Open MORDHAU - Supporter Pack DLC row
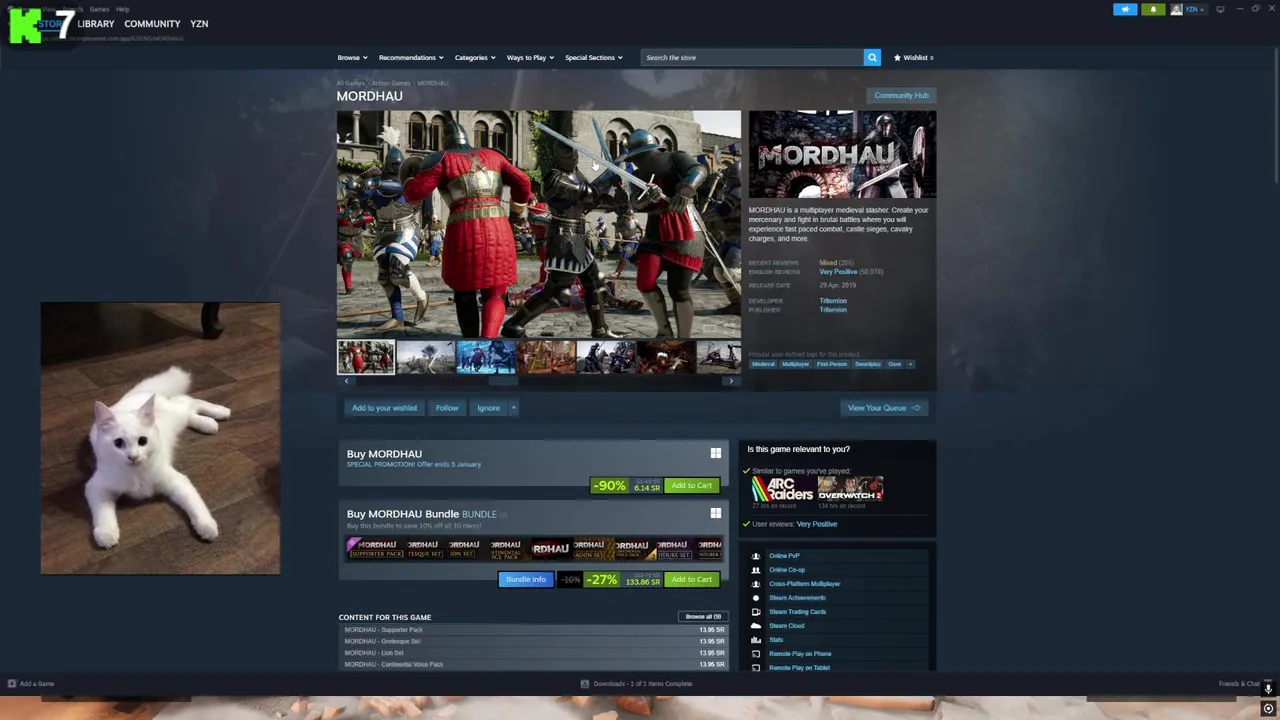 pos(534,630)
